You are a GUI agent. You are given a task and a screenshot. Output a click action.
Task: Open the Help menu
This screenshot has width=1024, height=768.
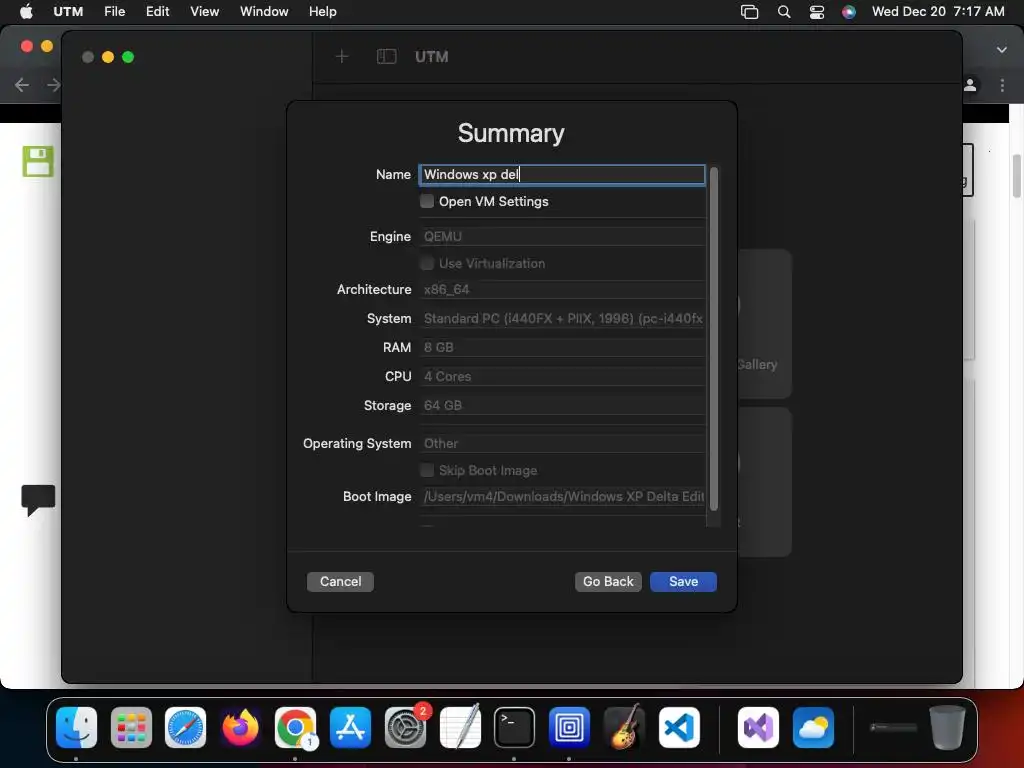click(323, 12)
